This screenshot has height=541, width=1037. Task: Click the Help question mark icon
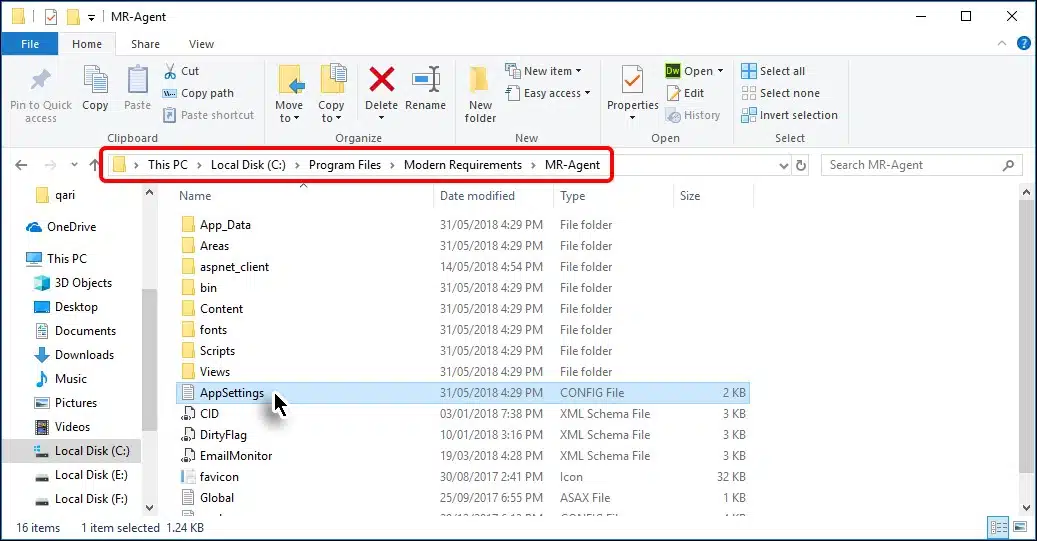click(x=1024, y=43)
